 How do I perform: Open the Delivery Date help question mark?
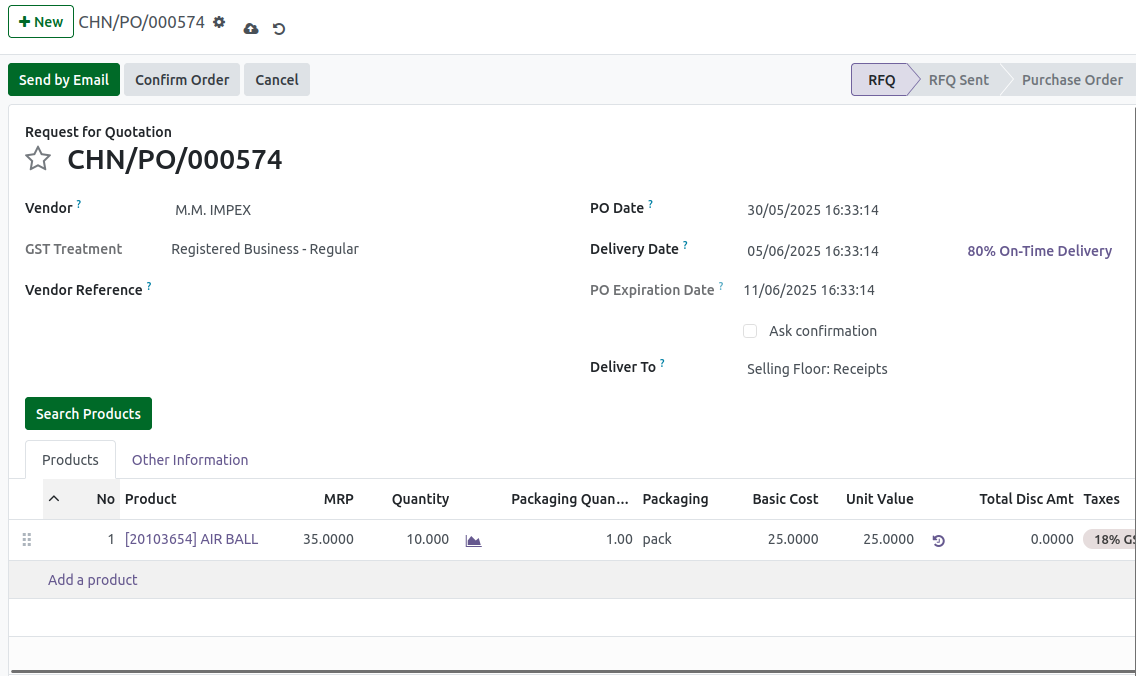click(x=685, y=245)
